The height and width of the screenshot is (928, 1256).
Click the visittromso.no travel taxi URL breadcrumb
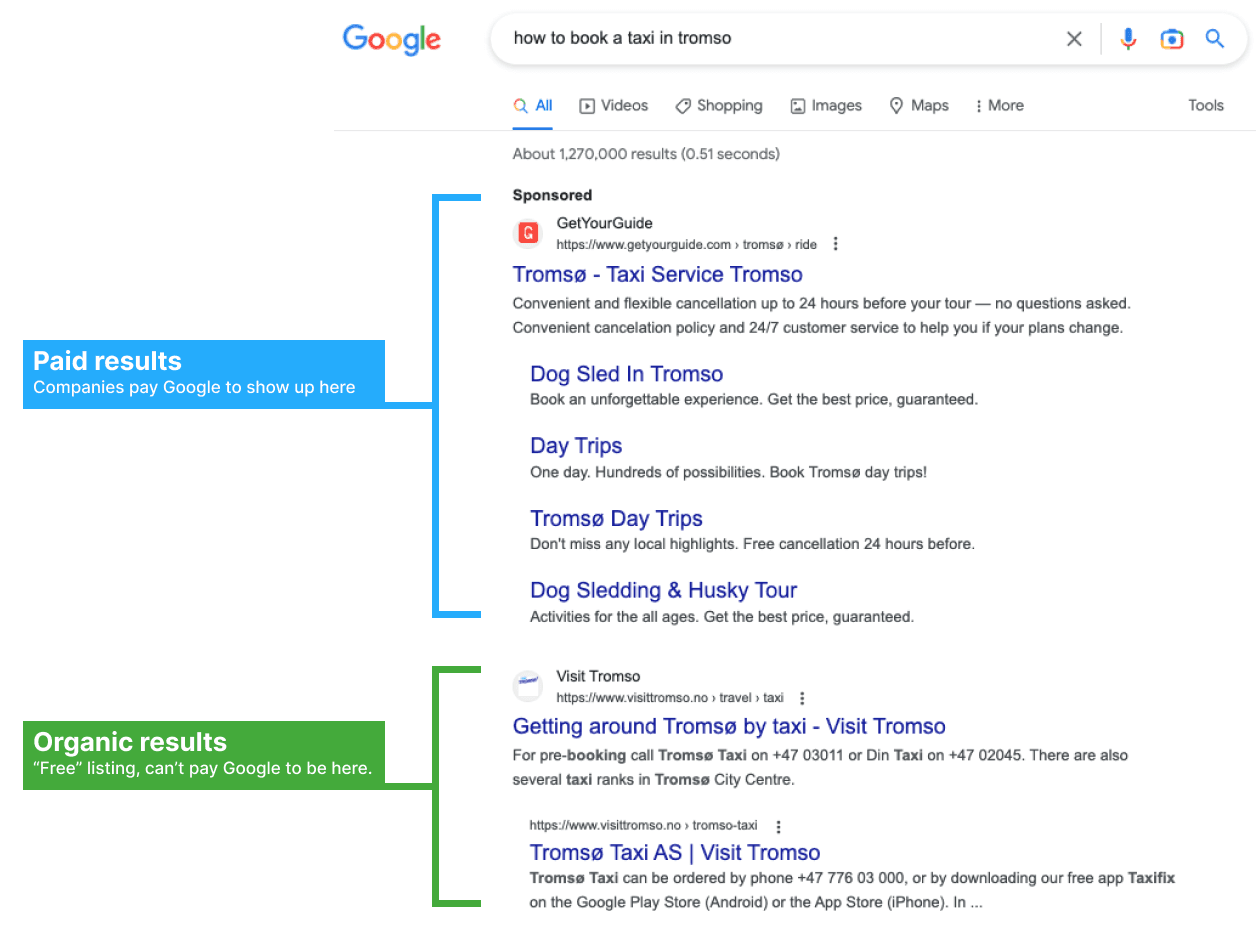670,698
